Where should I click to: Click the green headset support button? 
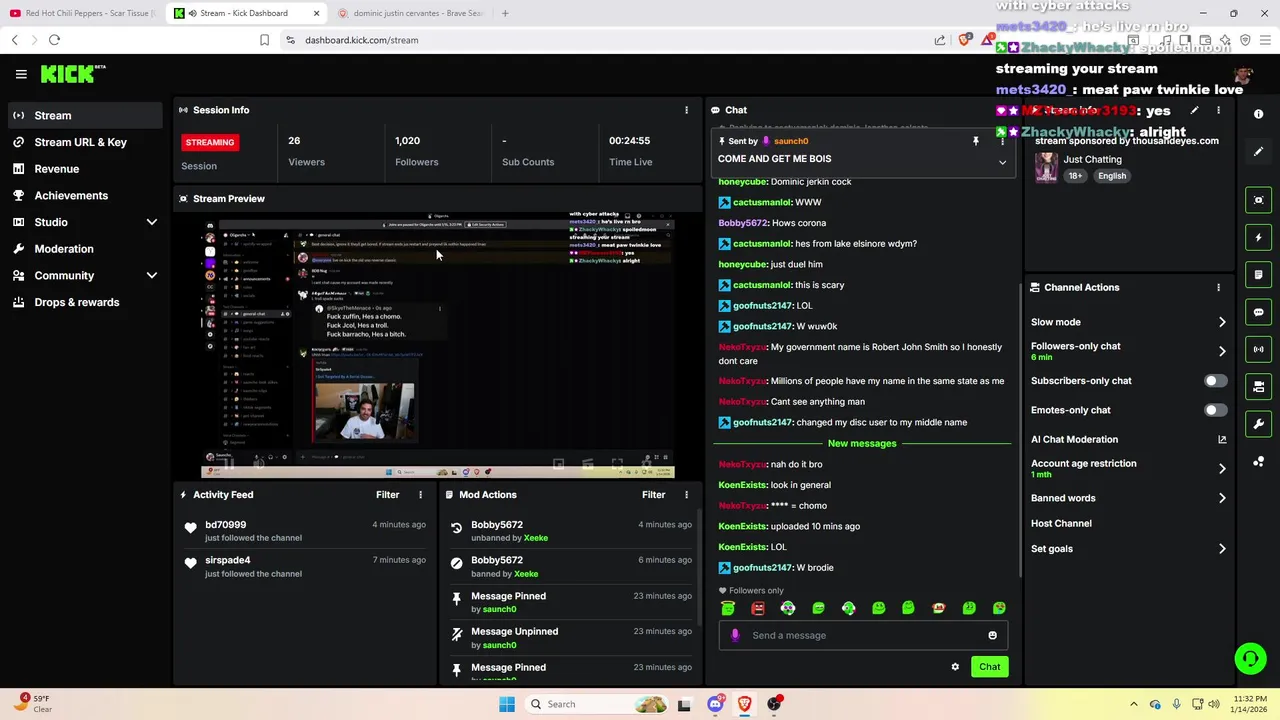click(1250, 658)
